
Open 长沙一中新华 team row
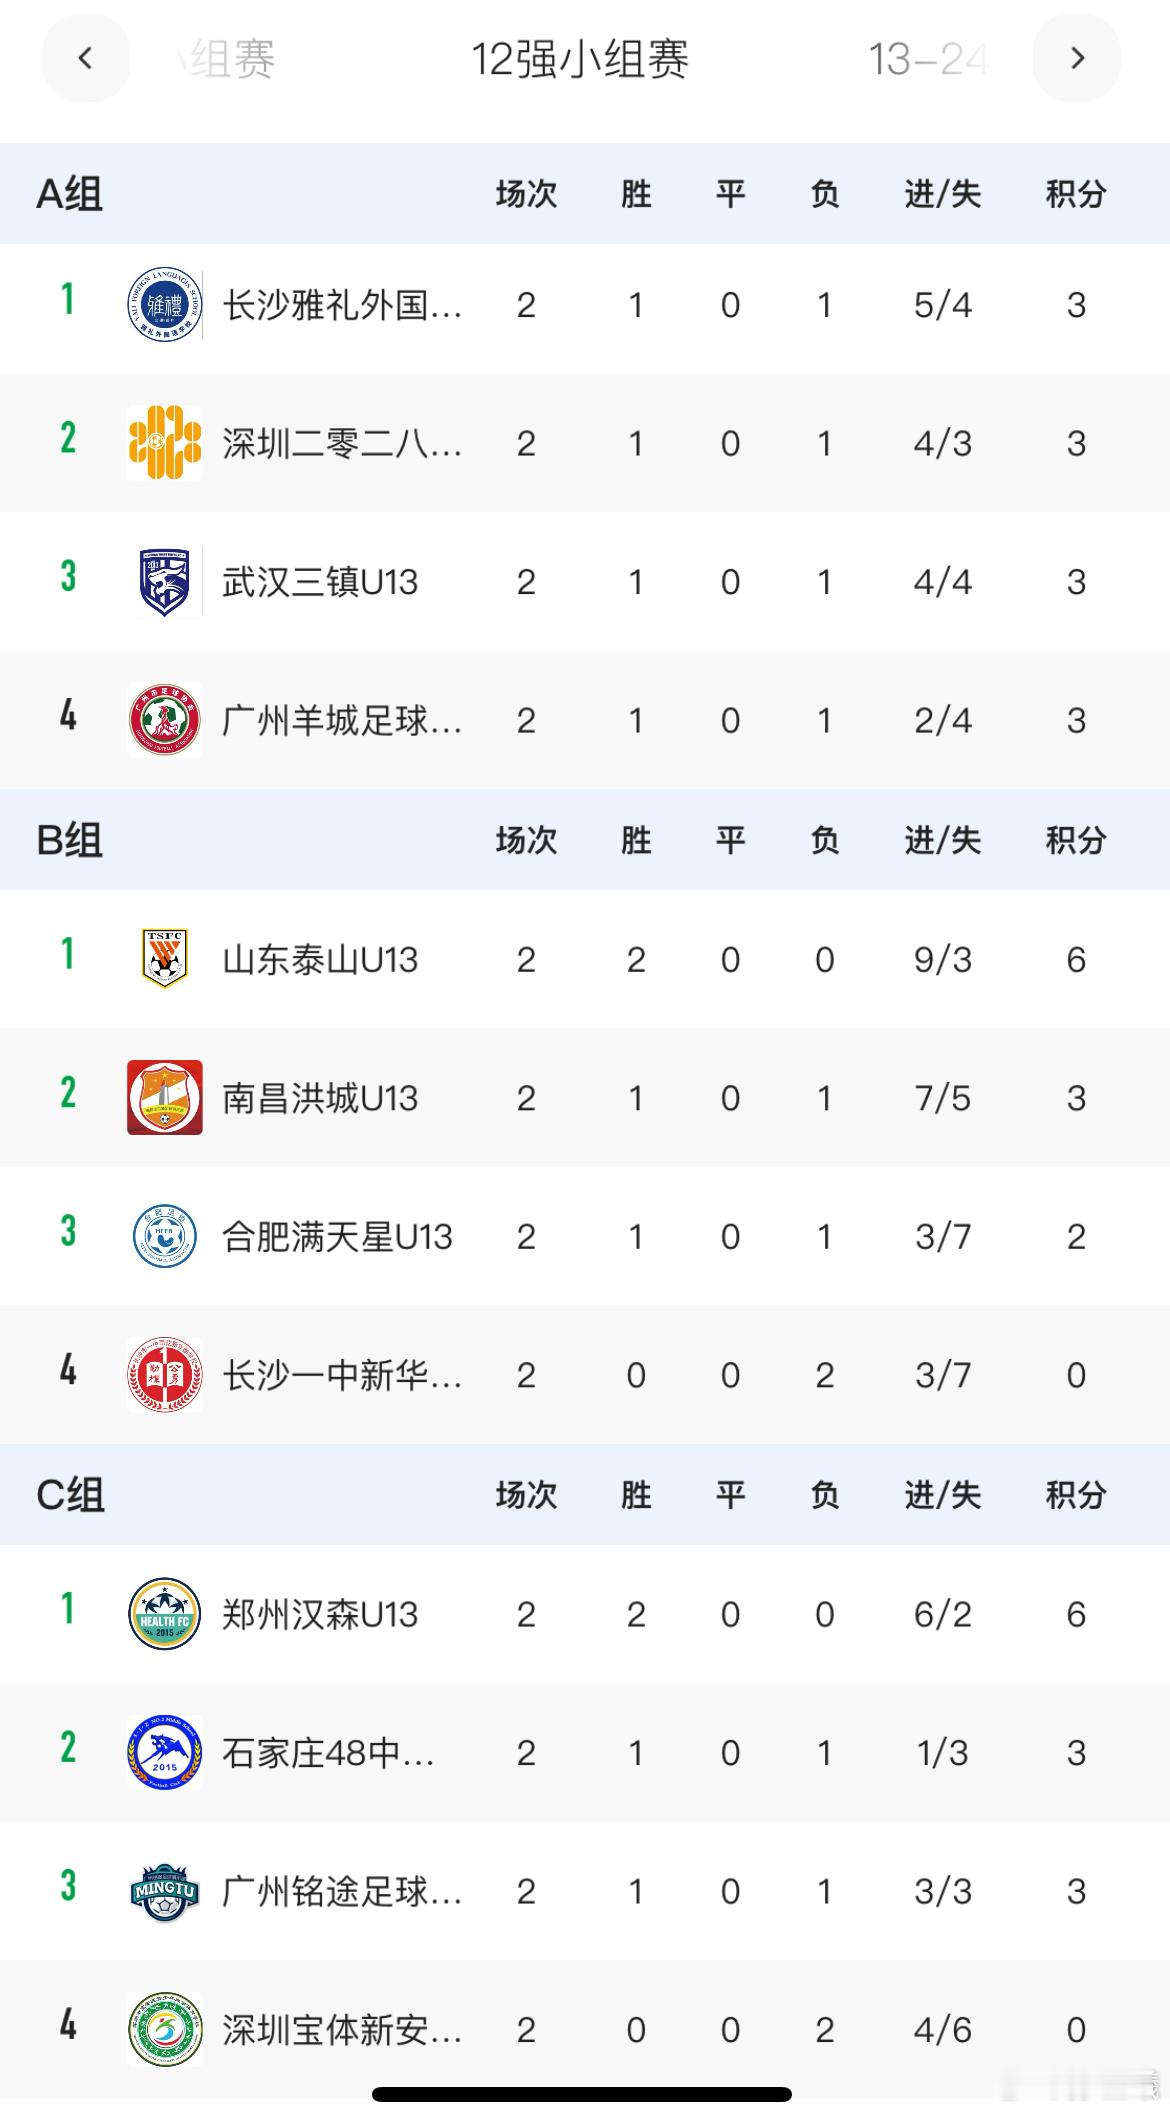[585, 1375]
